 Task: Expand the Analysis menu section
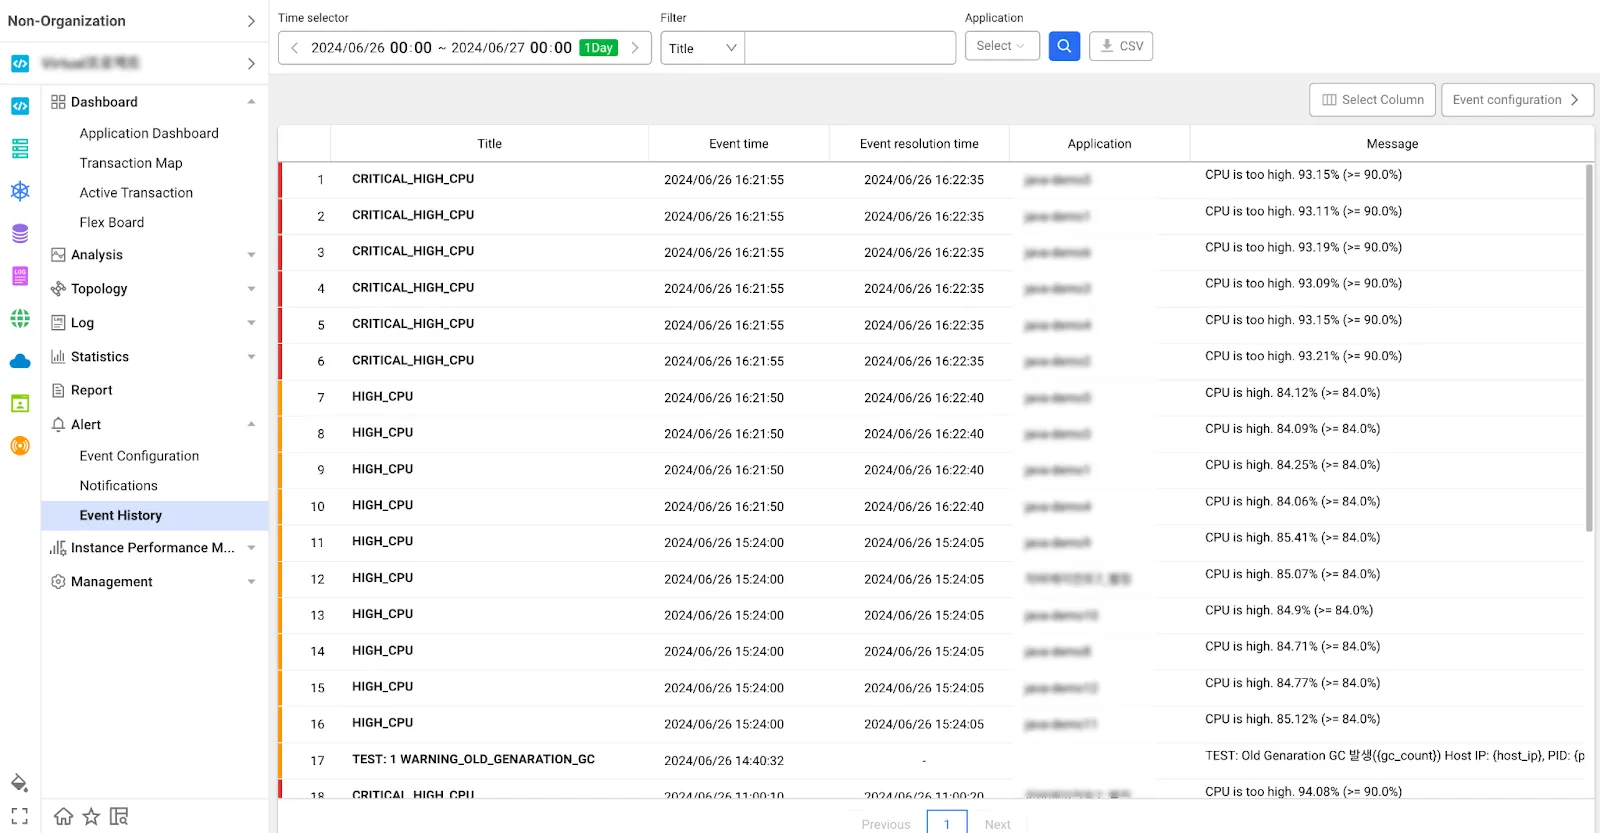[x=251, y=255]
